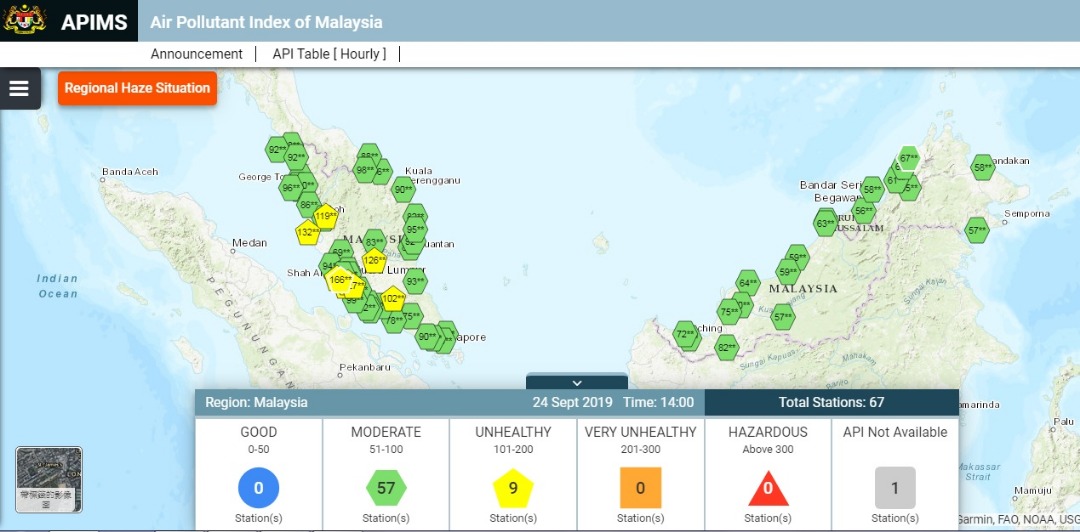Click the Time: 14:00 text

point(658,402)
